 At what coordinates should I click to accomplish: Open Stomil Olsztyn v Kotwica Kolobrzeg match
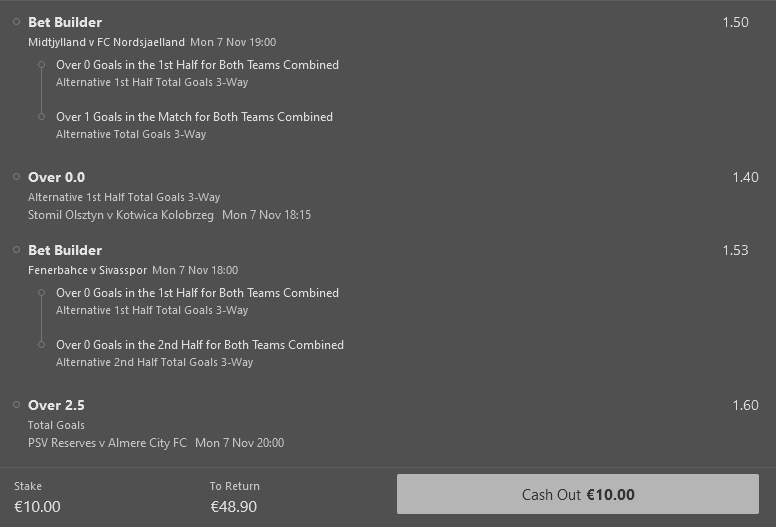120,214
